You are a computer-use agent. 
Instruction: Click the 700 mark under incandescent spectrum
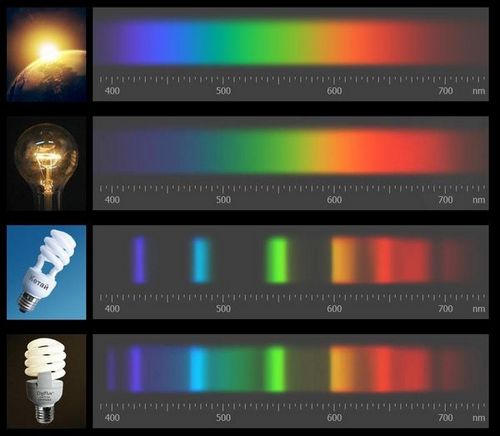click(x=445, y=200)
